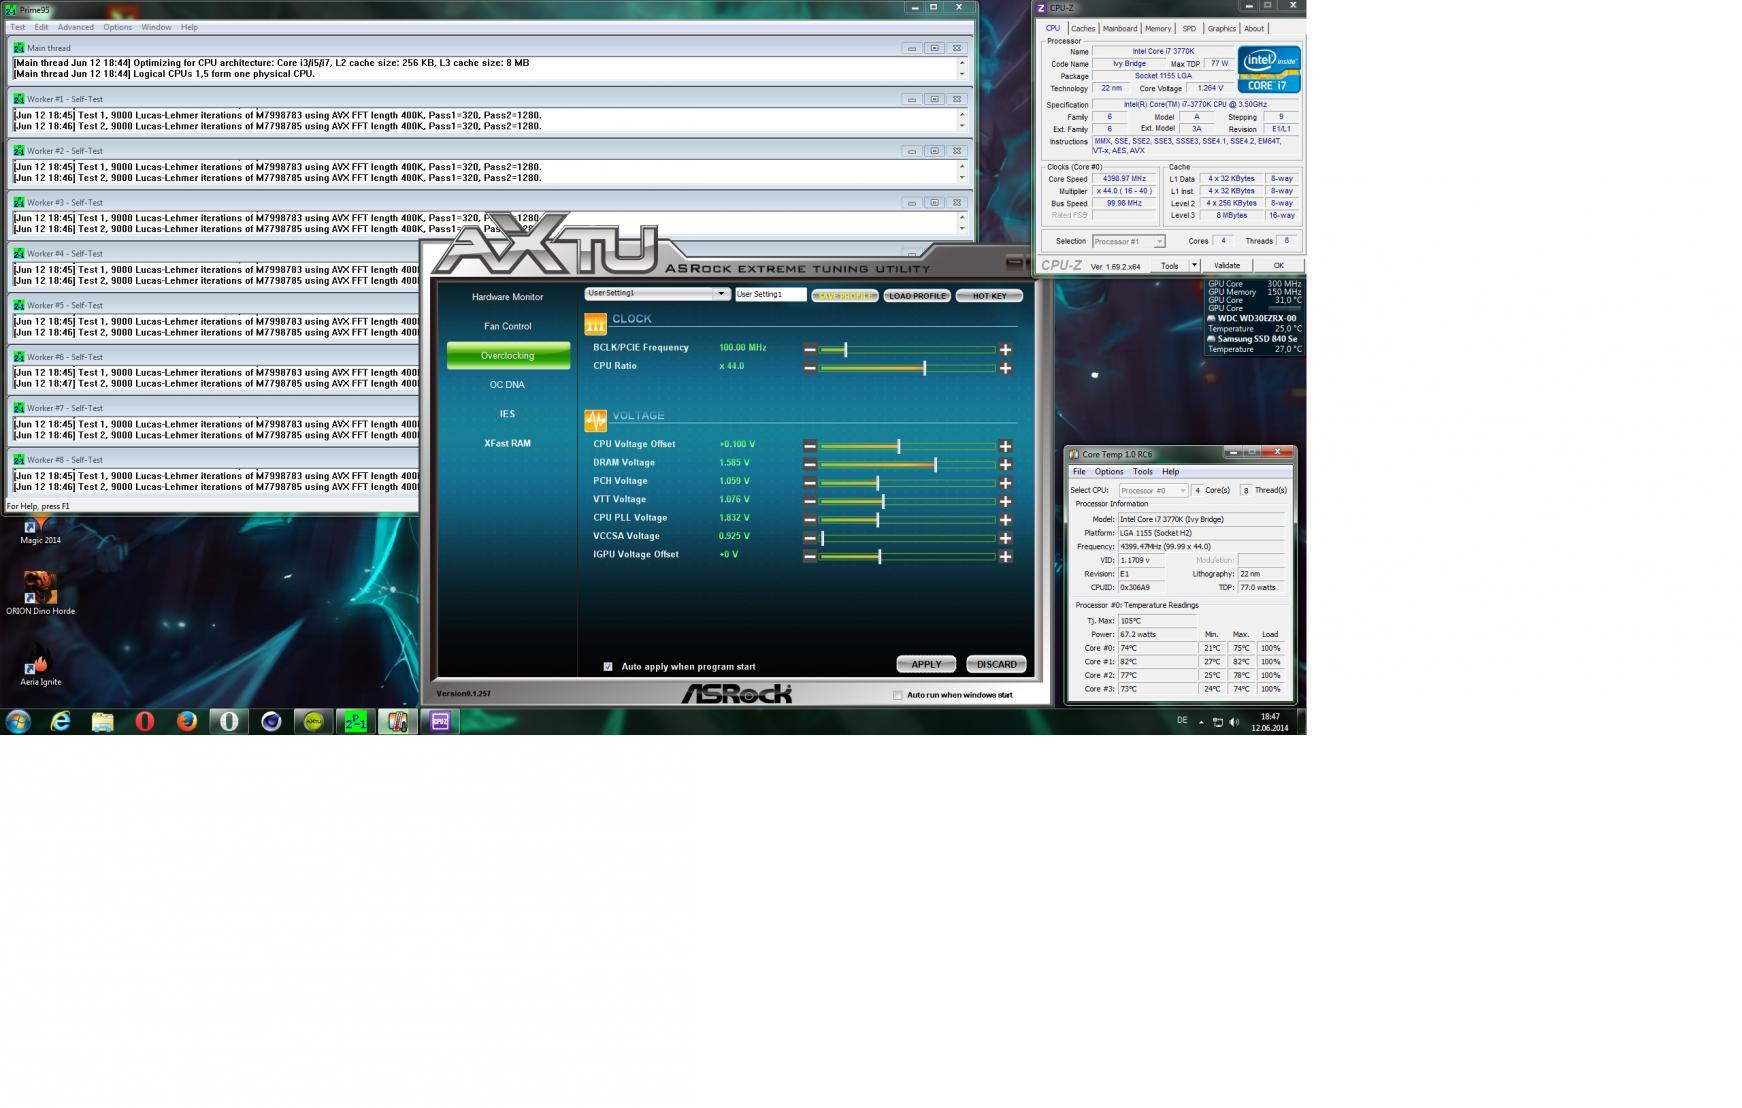This screenshot has width=1742, height=1108.
Task: Click HOT KEY button
Action: coord(989,296)
